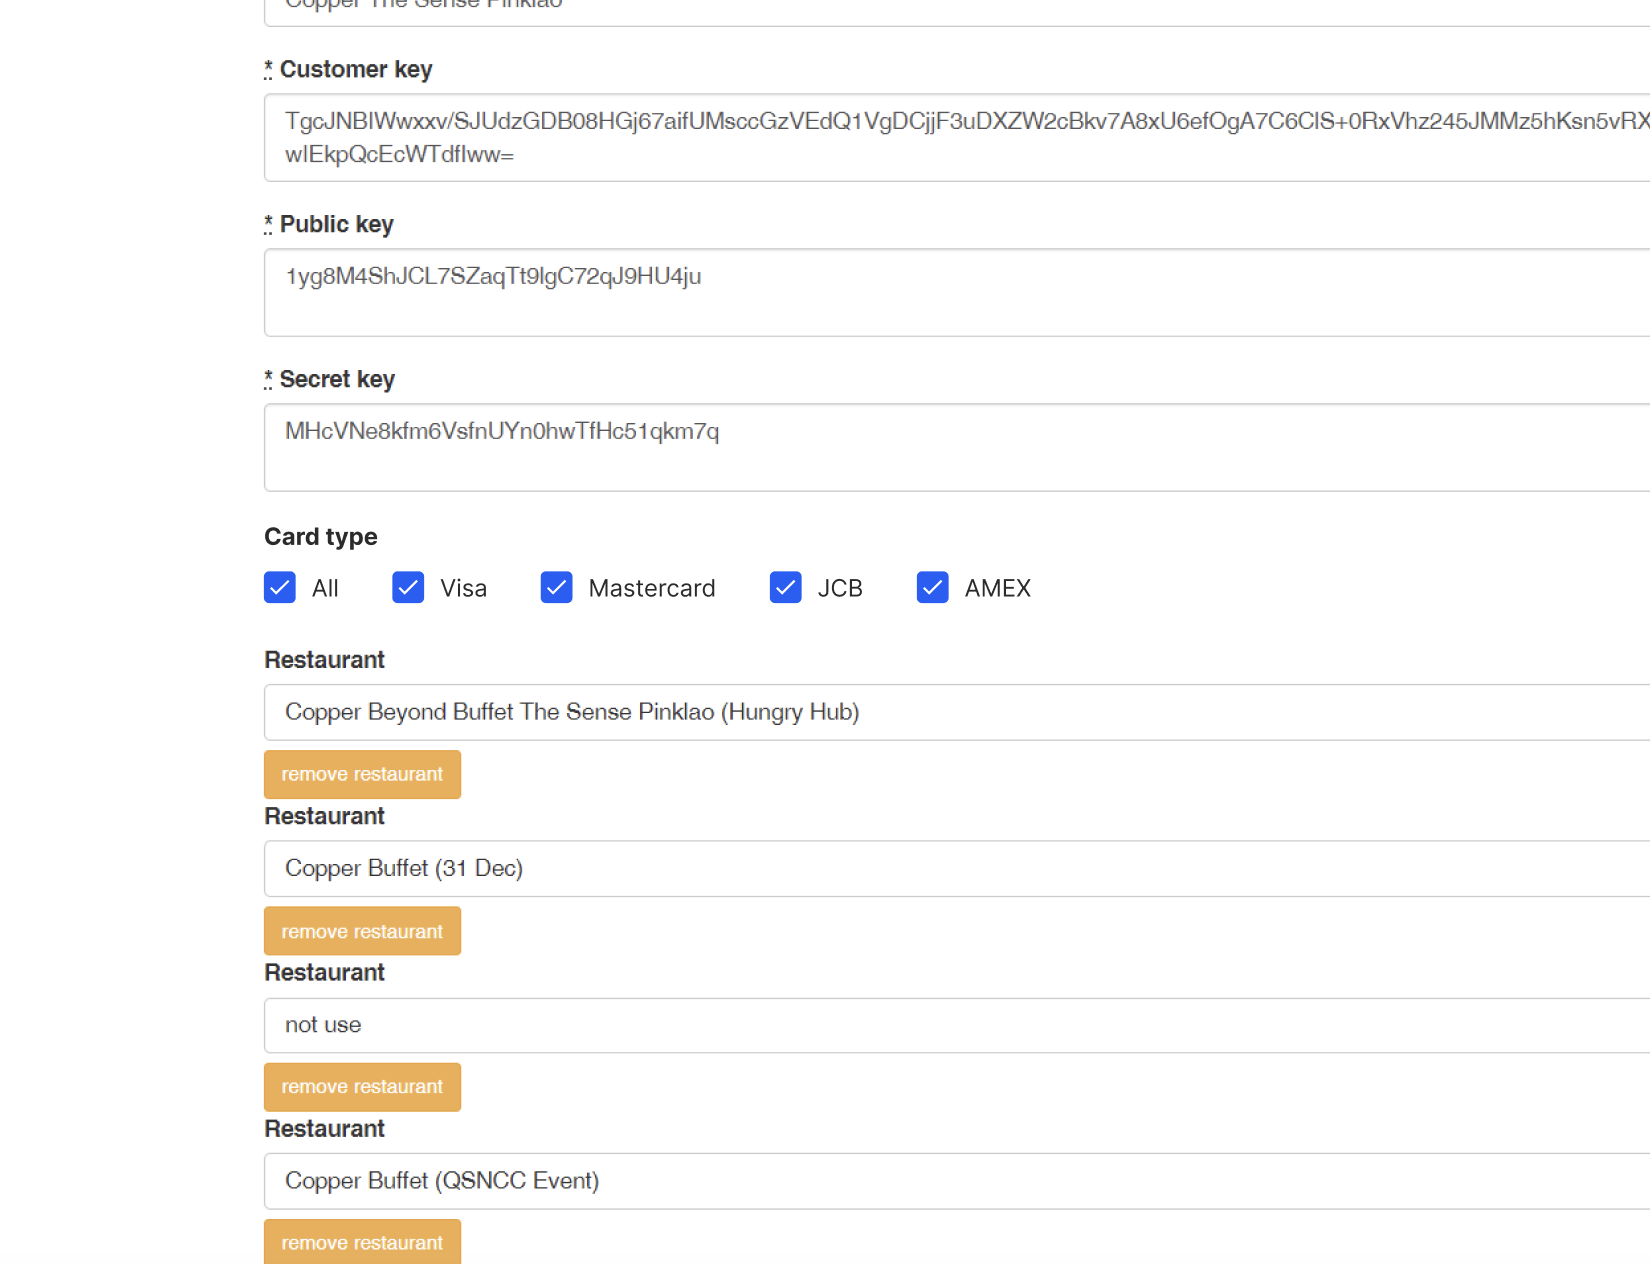Image resolution: width=1650 pixels, height=1264 pixels.
Task: Remove the Copper Buffet (QSNCC Event) restaurant
Action: [x=362, y=1242]
